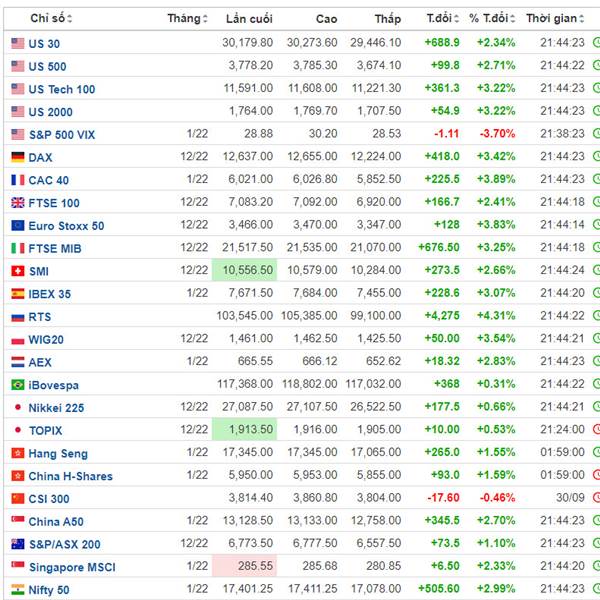Screen dimensions: 600x600
Task: Click the Italian flag beside FTSE MIB
Action: click(18, 248)
